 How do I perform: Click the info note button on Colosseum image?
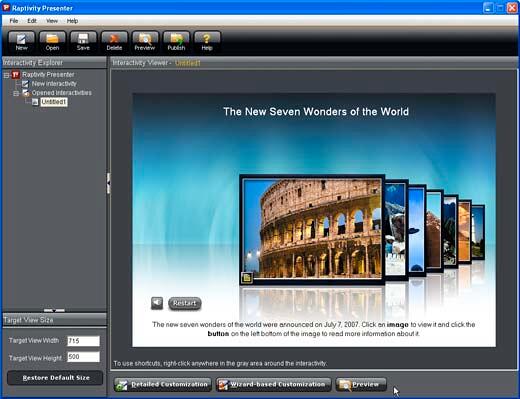click(x=247, y=278)
